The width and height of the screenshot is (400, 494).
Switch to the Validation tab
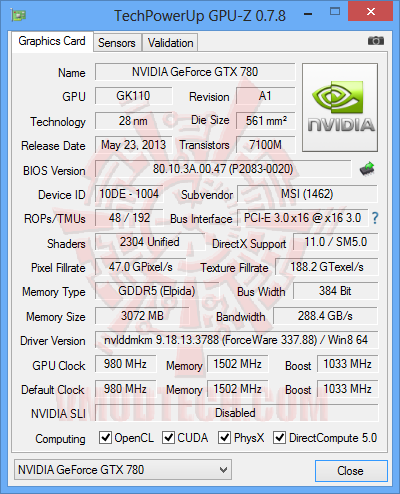[170, 43]
